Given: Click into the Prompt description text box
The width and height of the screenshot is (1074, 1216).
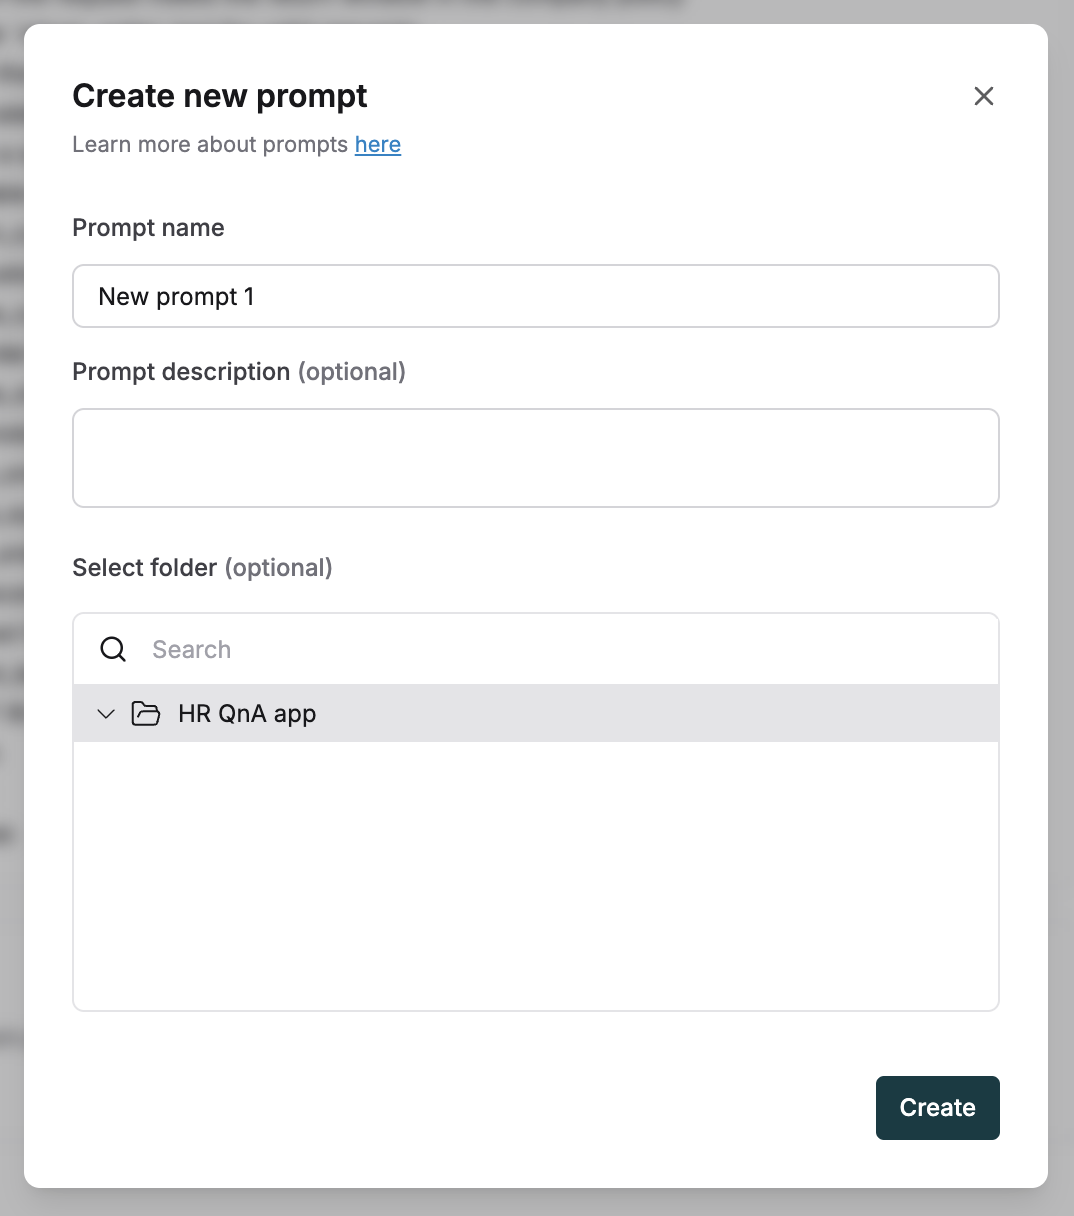Looking at the screenshot, I should click(536, 458).
